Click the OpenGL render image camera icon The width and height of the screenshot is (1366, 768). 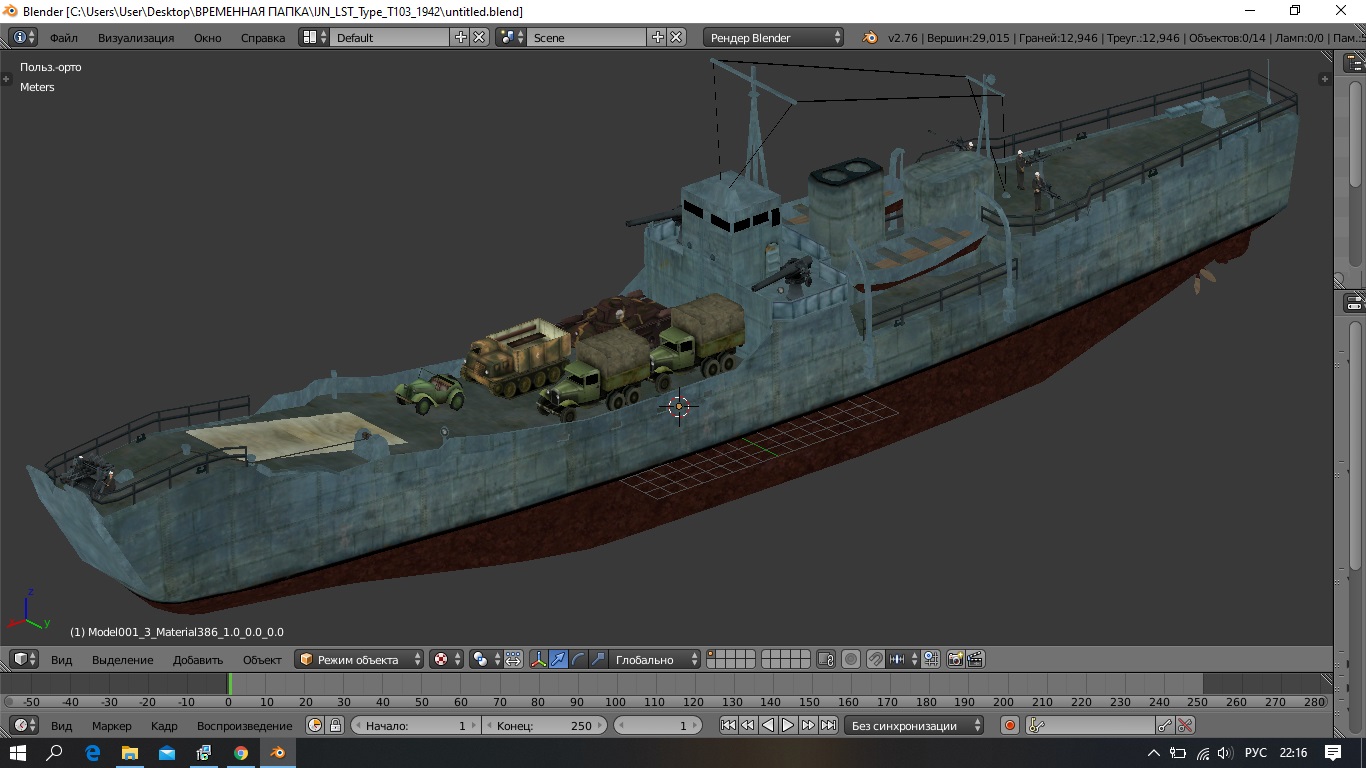point(955,660)
